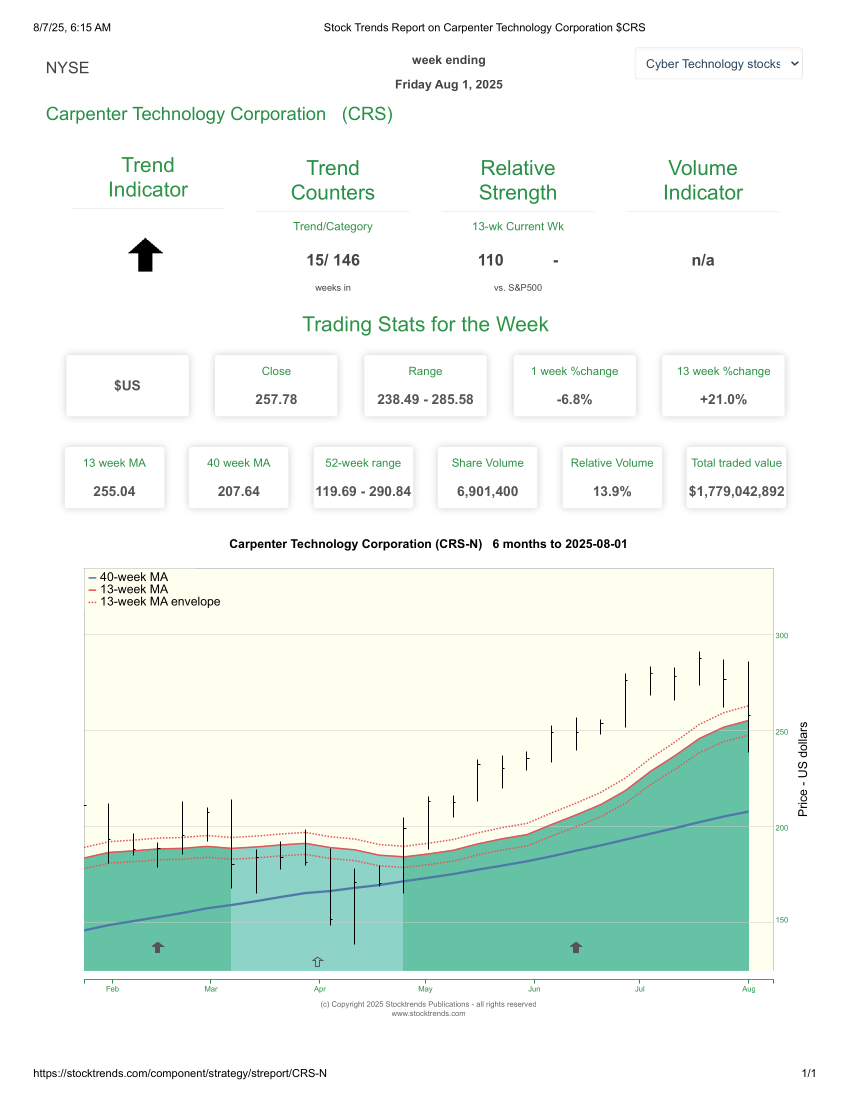This screenshot has height=1100, width=850.
Task: Open the Cyber Technology stocks dropdown
Action: click(x=718, y=63)
